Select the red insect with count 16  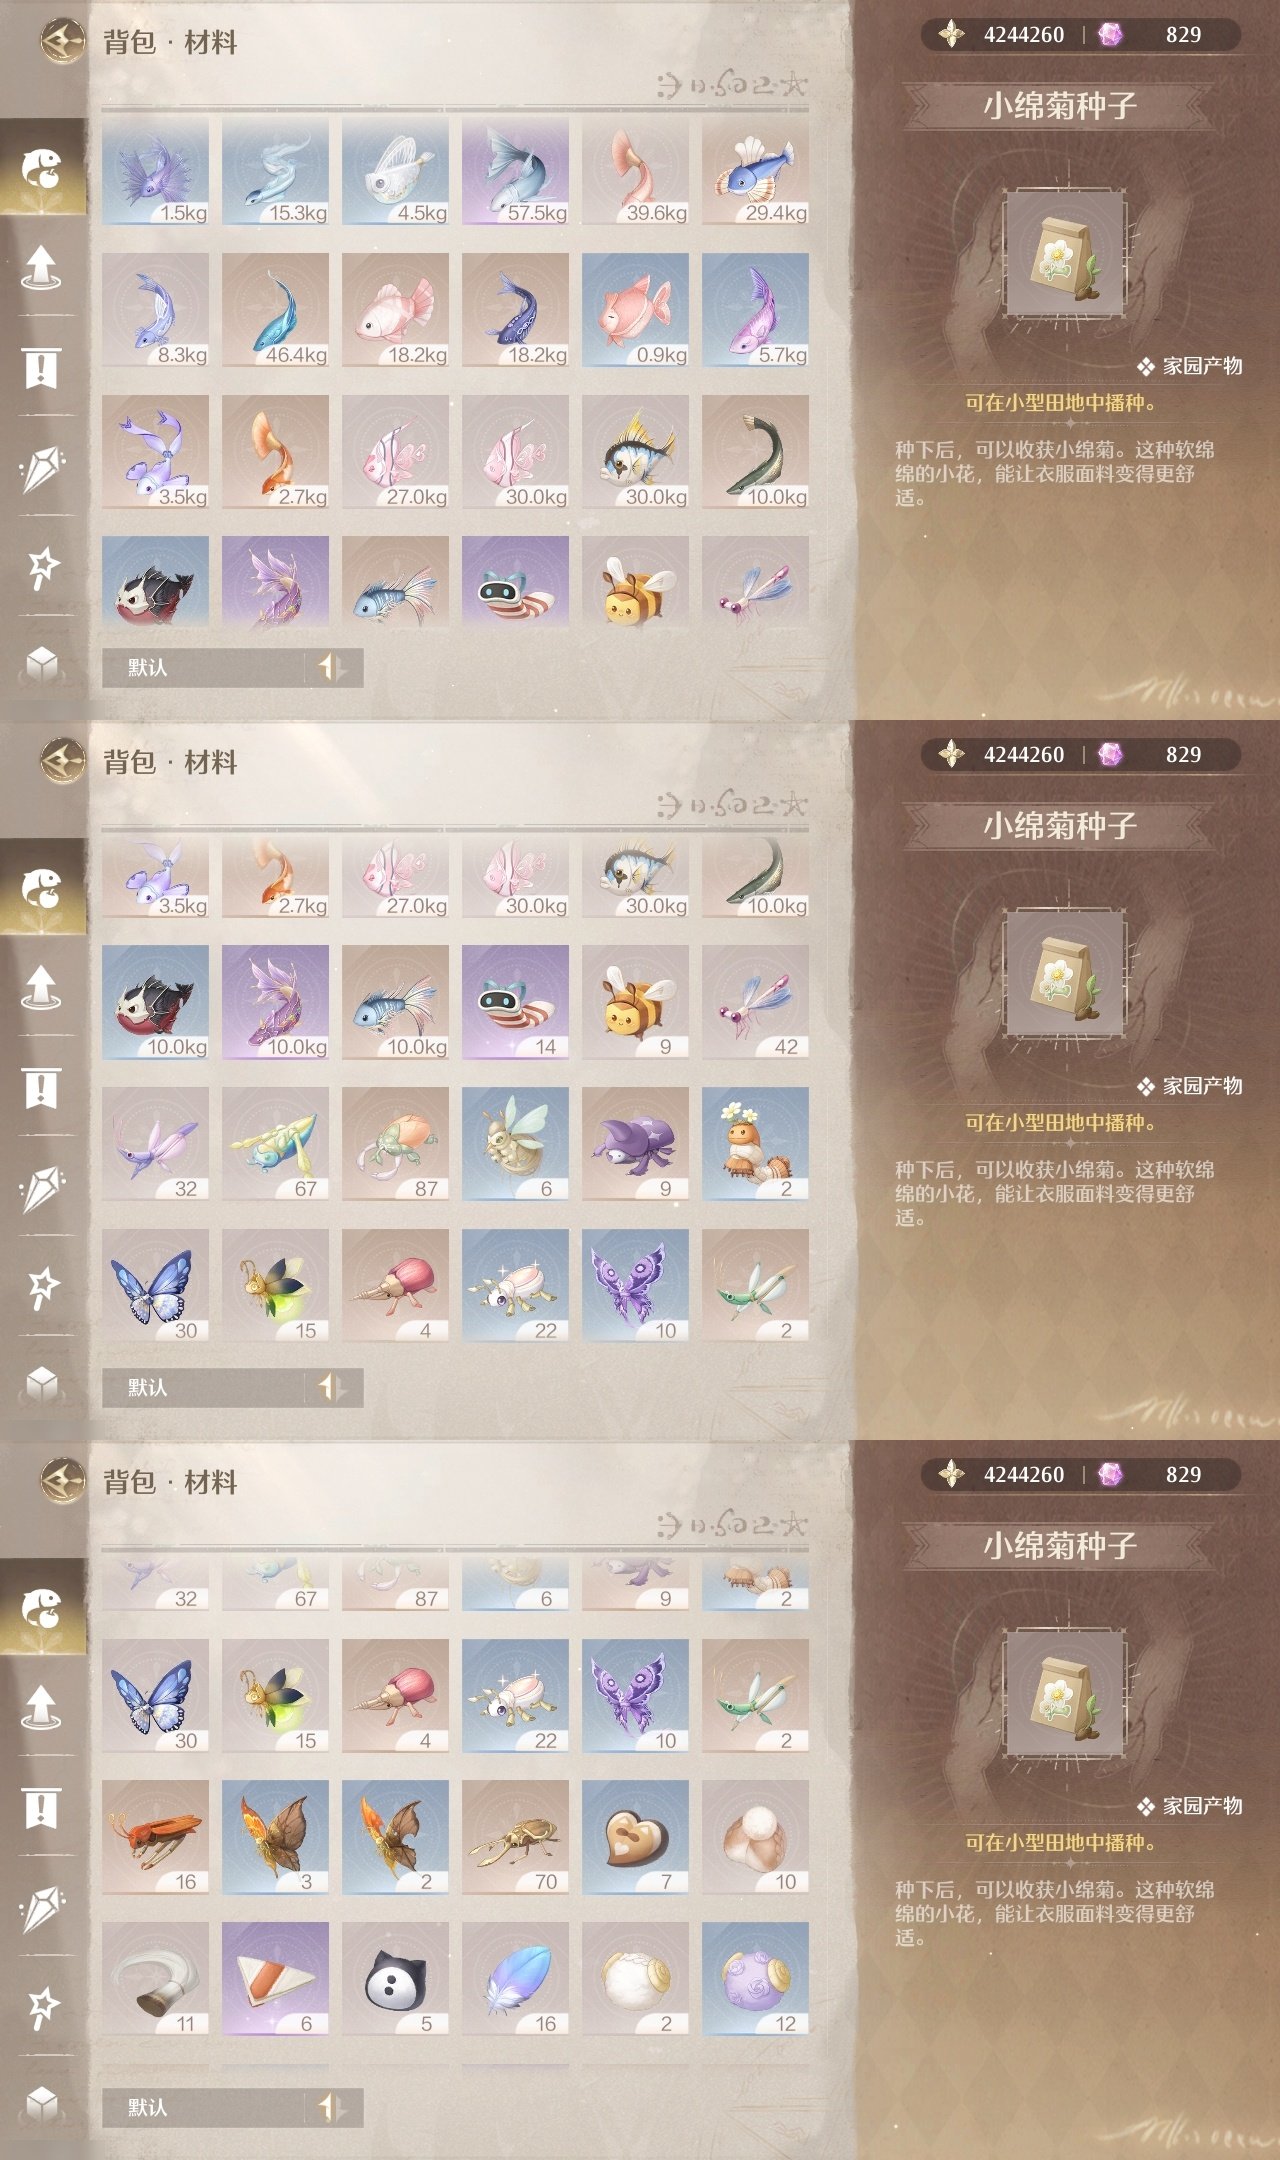pyautogui.click(x=155, y=1838)
